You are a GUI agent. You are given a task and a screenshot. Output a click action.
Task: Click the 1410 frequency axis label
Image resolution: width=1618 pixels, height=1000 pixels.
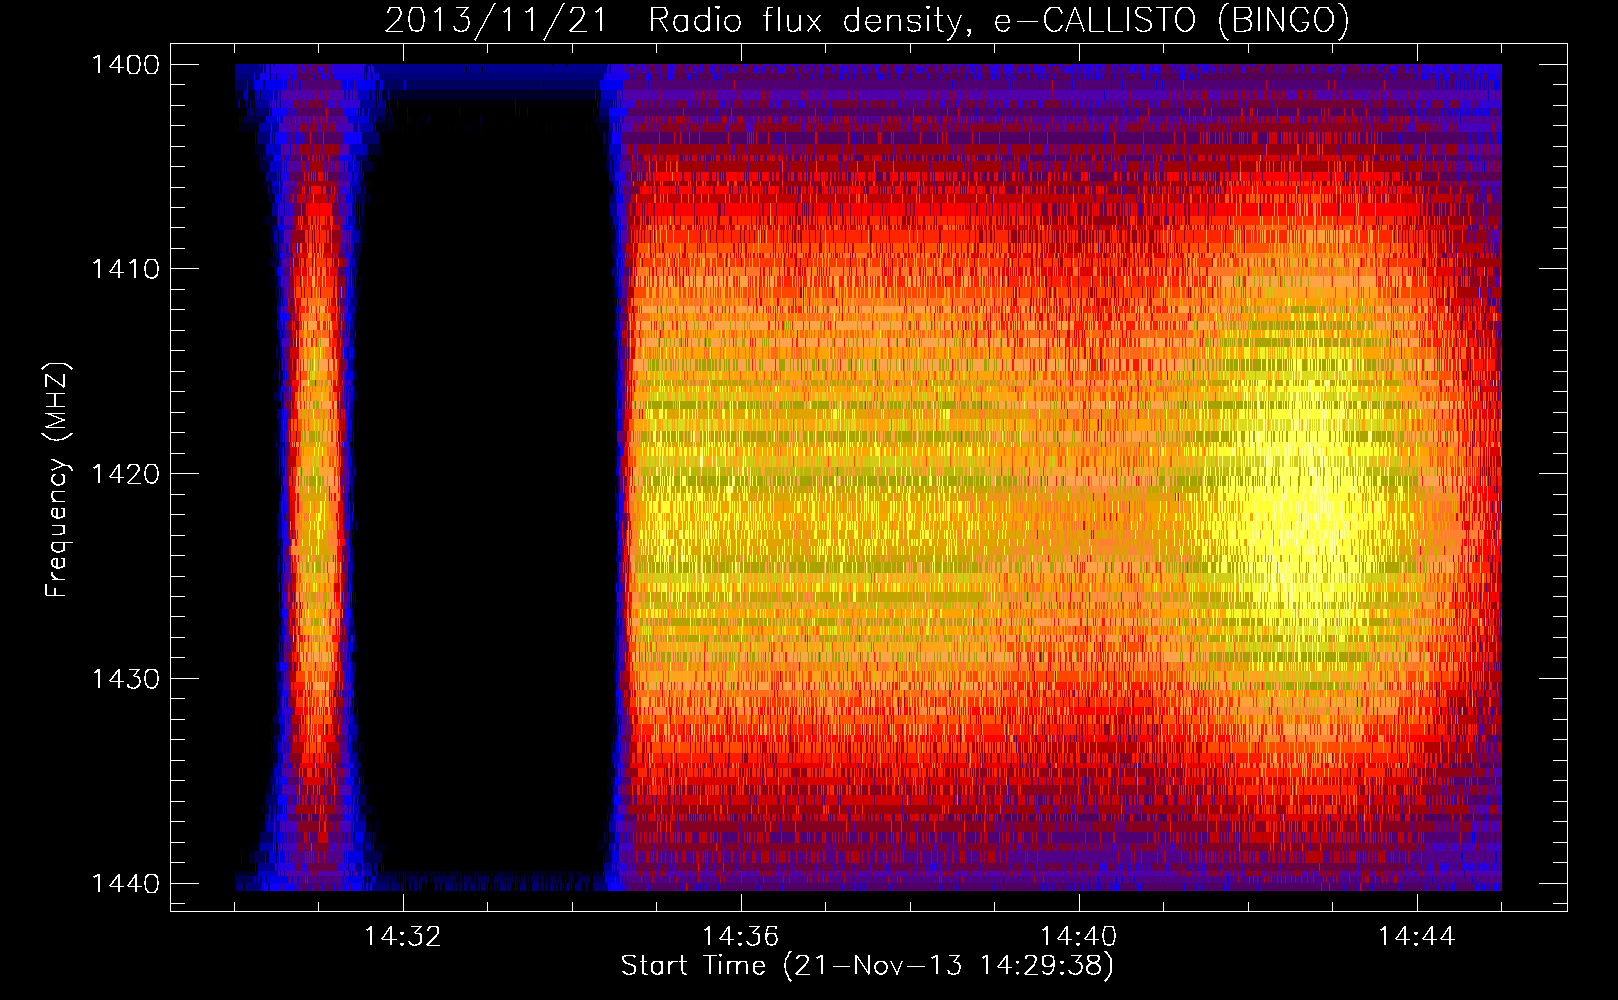[125, 269]
